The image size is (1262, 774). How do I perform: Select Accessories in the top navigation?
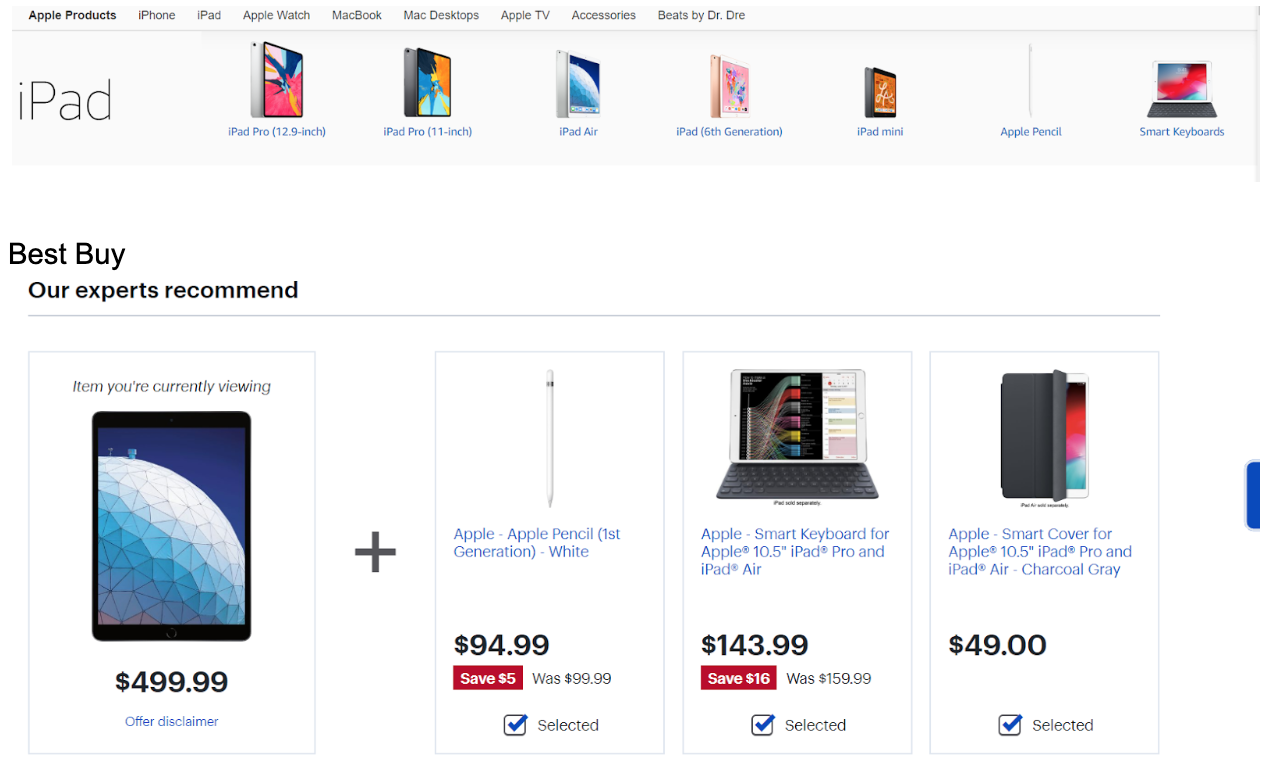(x=604, y=15)
